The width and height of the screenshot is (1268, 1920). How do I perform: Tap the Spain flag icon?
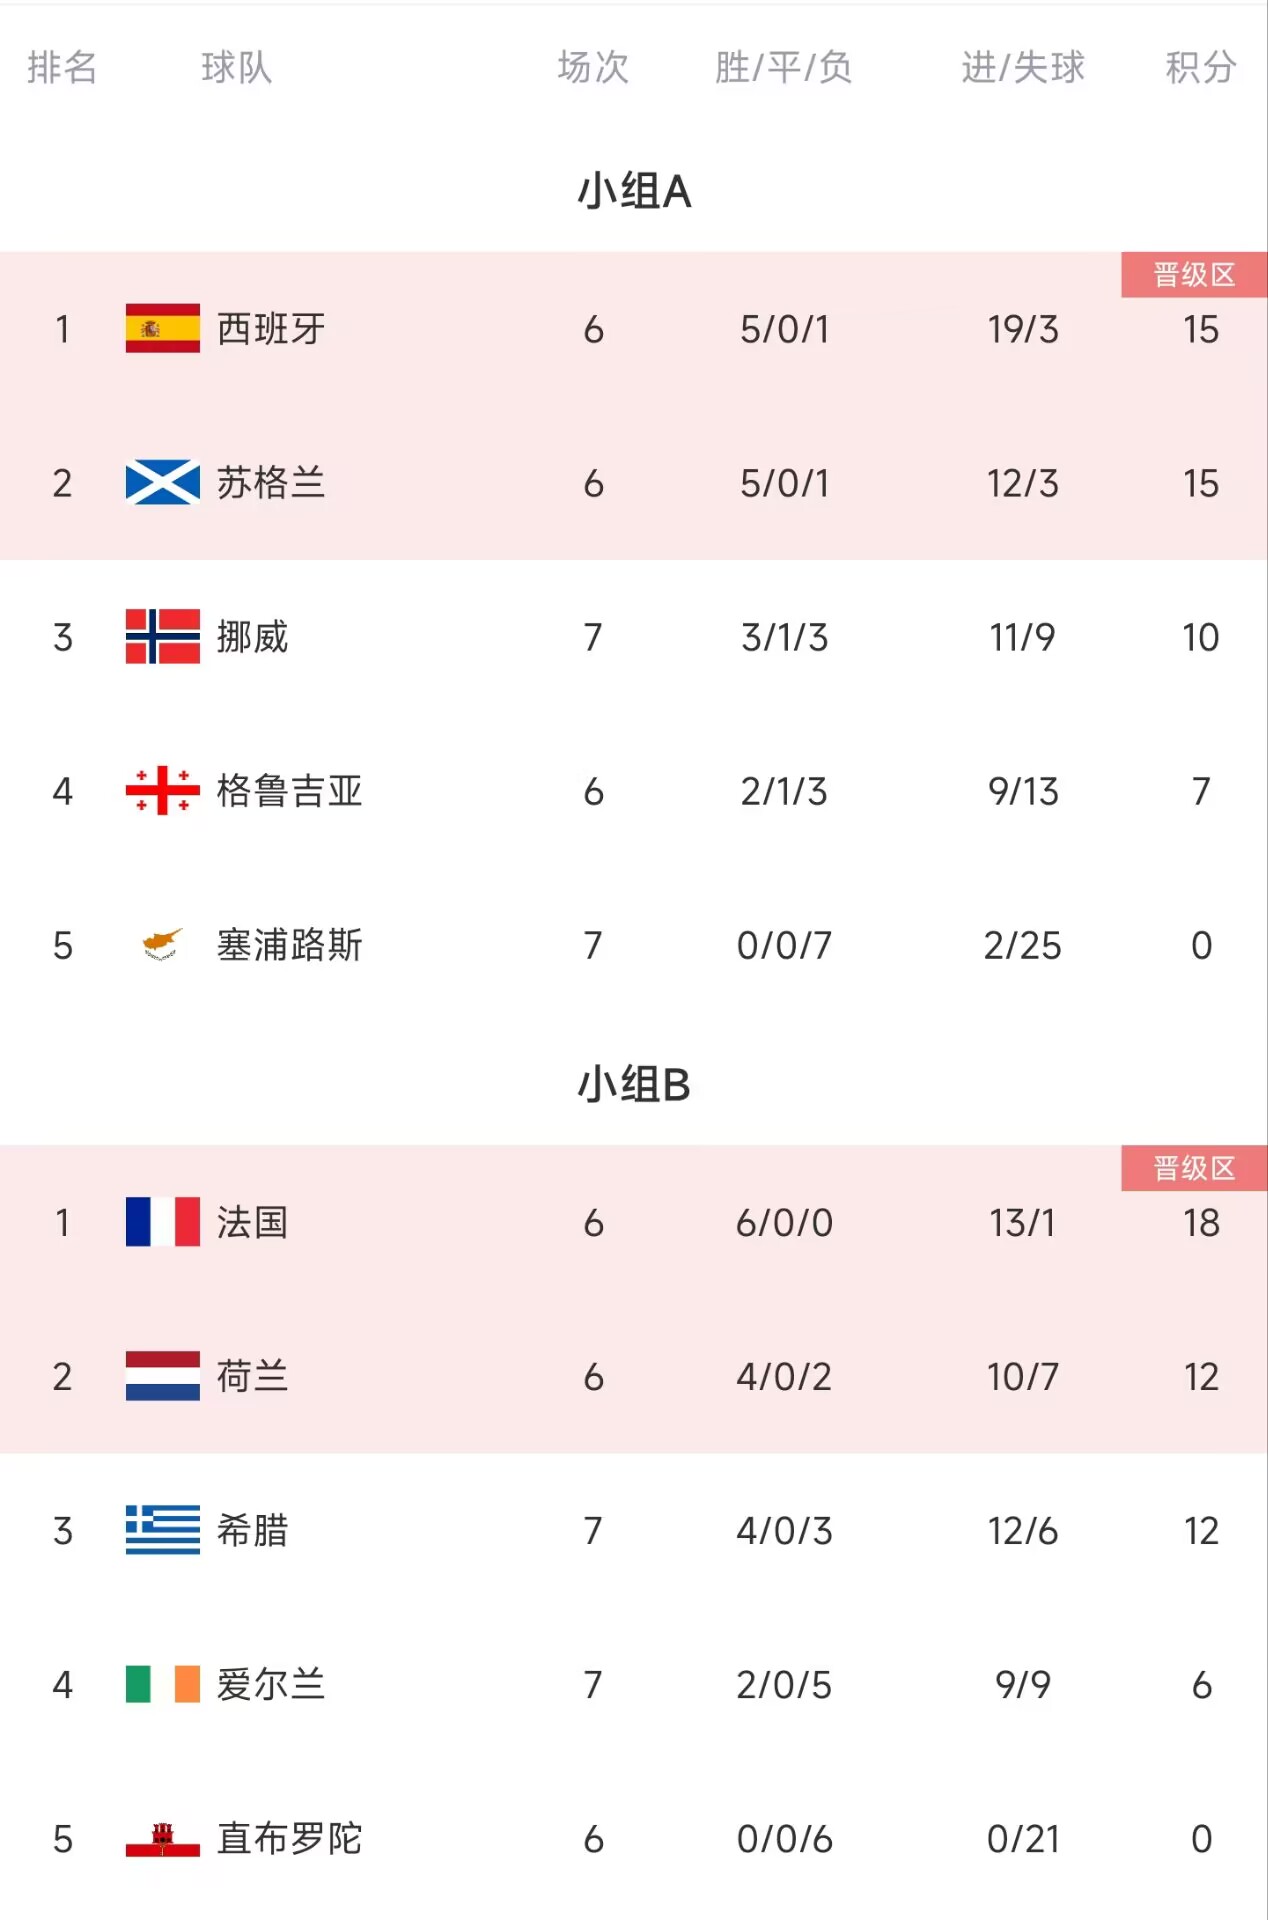pyautogui.click(x=163, y=329)
